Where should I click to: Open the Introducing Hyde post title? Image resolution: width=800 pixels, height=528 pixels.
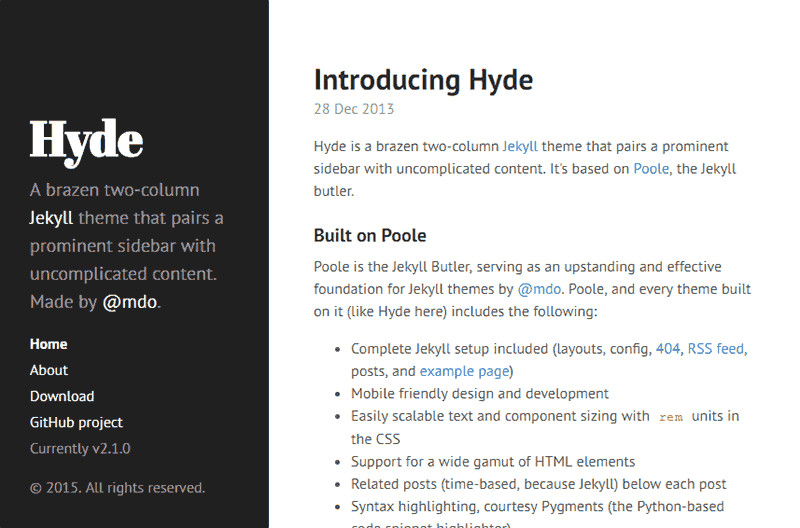click(423, 80)
